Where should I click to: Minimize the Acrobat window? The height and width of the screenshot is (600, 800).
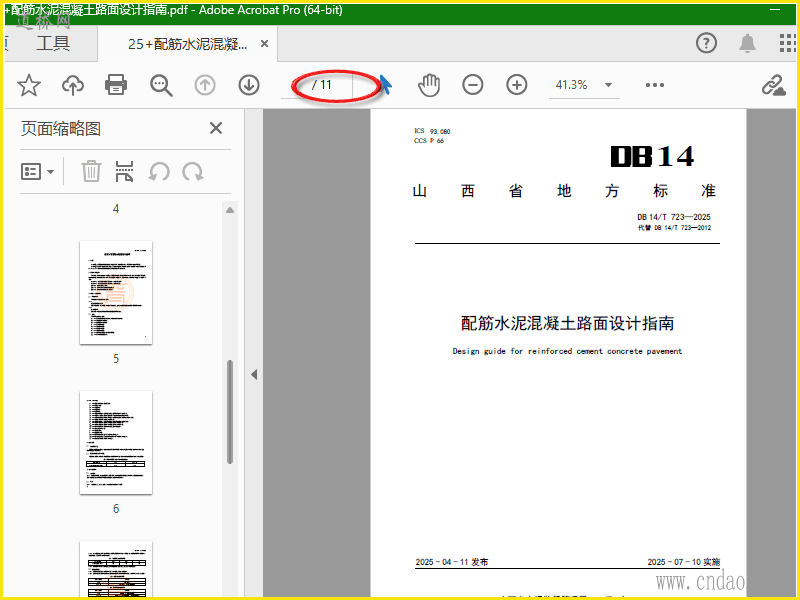tap(775, 10)
